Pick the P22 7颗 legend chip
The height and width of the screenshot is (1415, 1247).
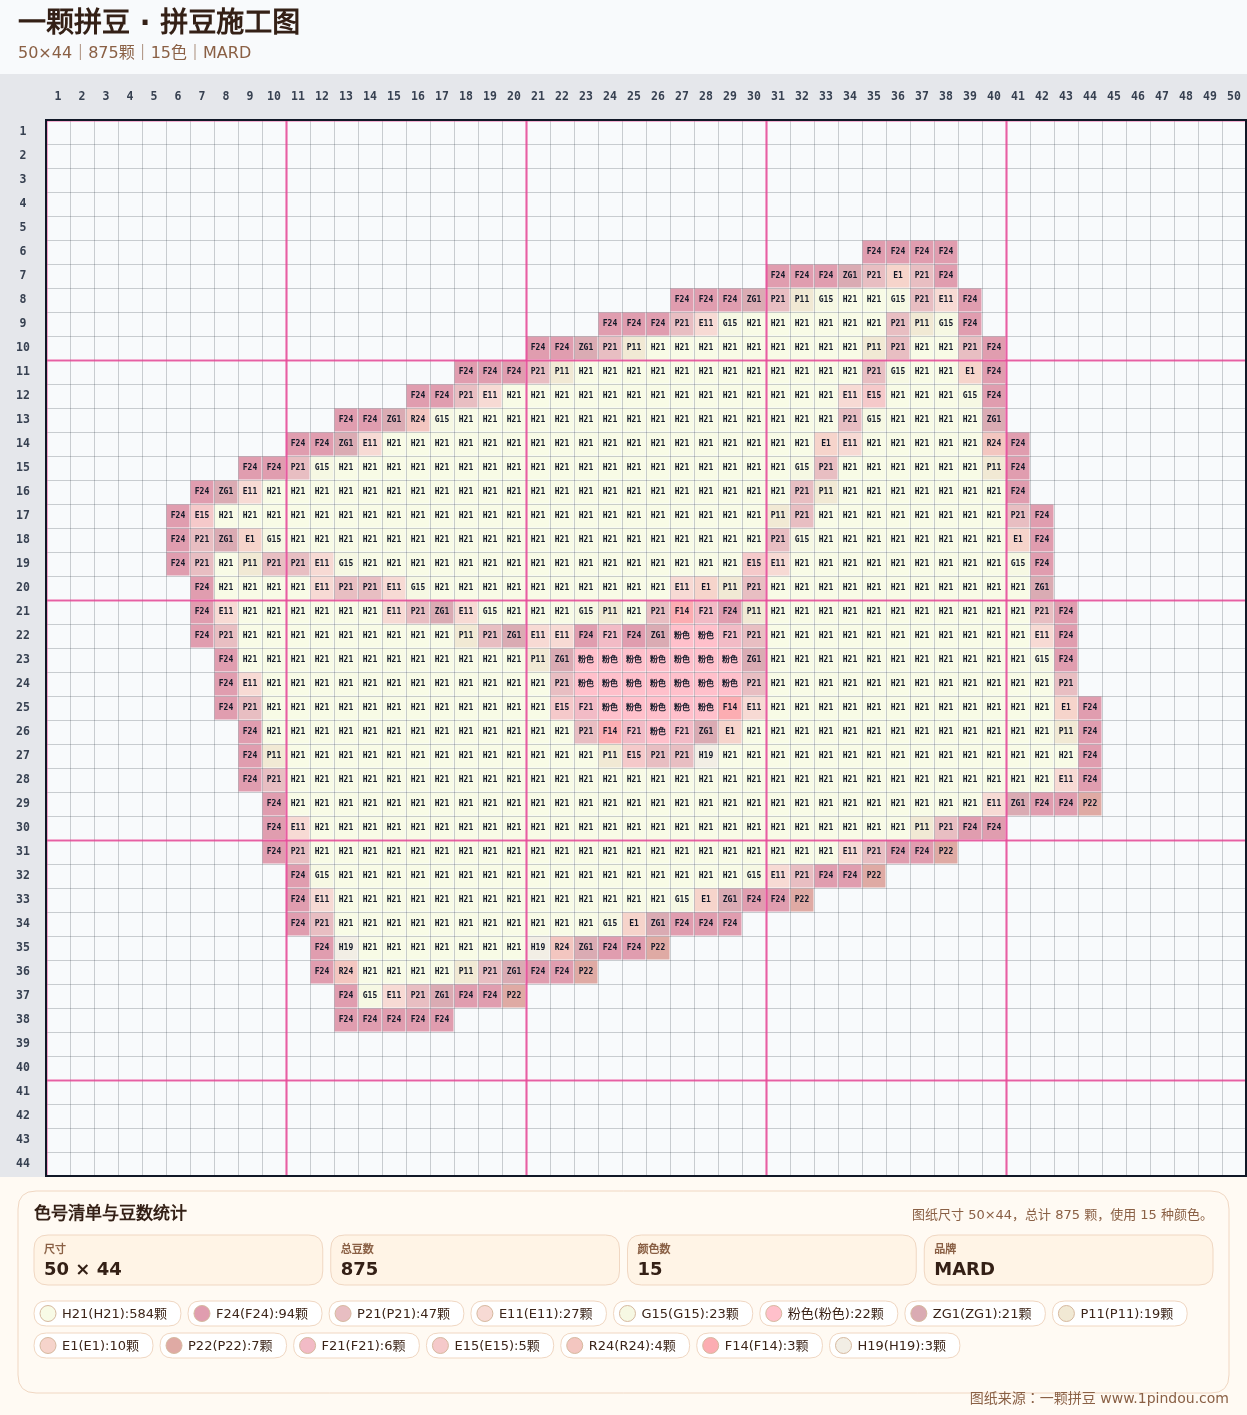(x=223, y=1345)
